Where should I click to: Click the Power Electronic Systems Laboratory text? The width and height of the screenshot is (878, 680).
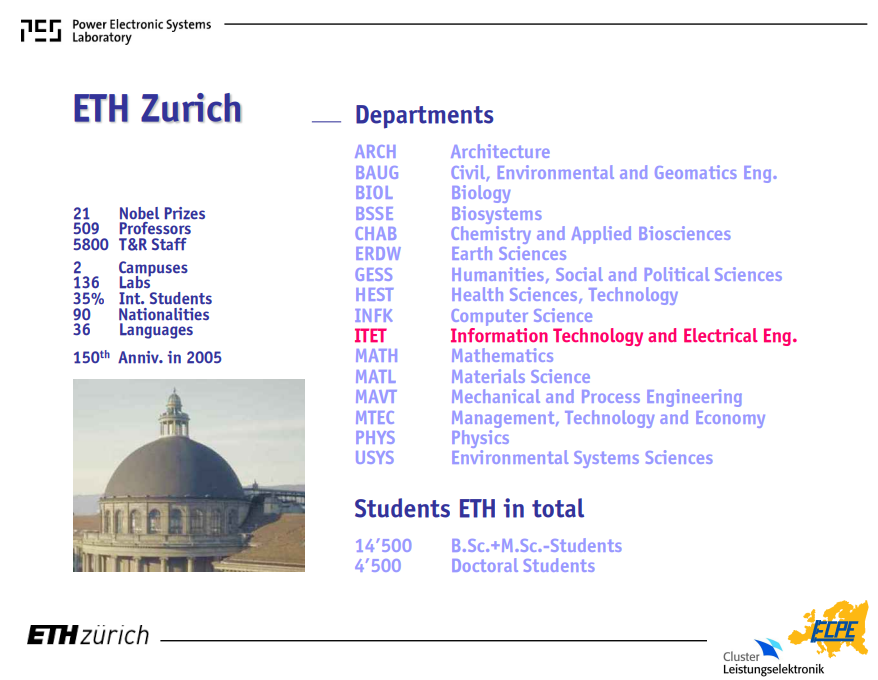tap(142, 31)
